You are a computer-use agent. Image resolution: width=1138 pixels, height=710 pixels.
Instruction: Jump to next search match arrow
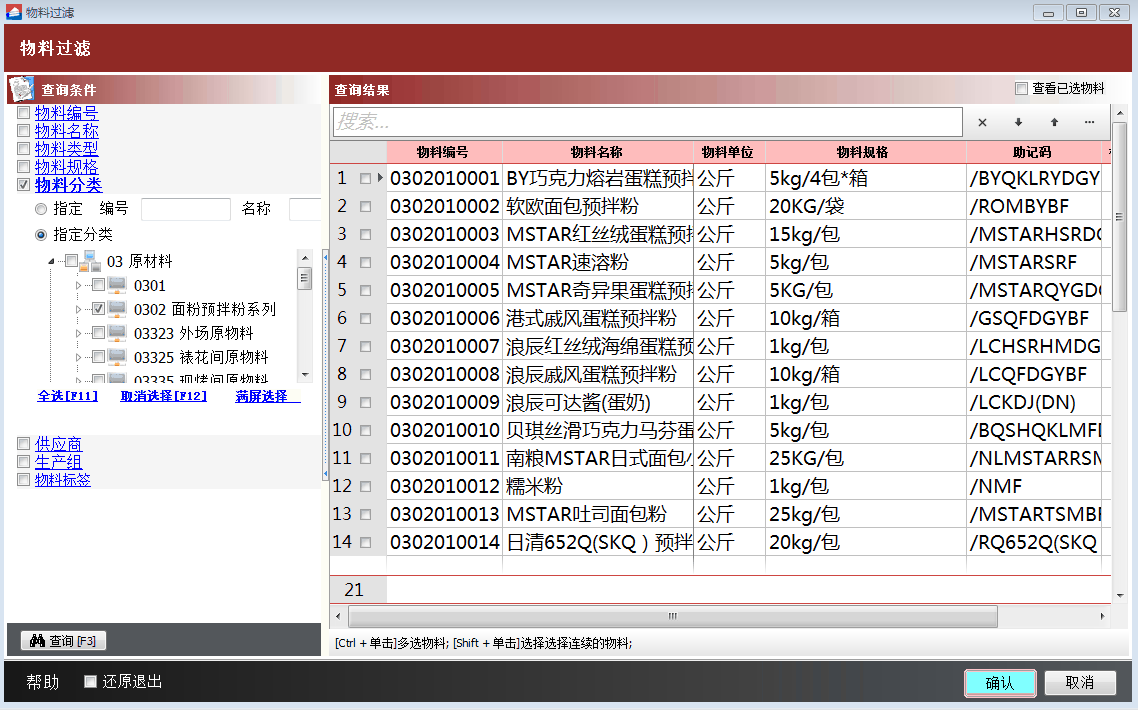1018,123
